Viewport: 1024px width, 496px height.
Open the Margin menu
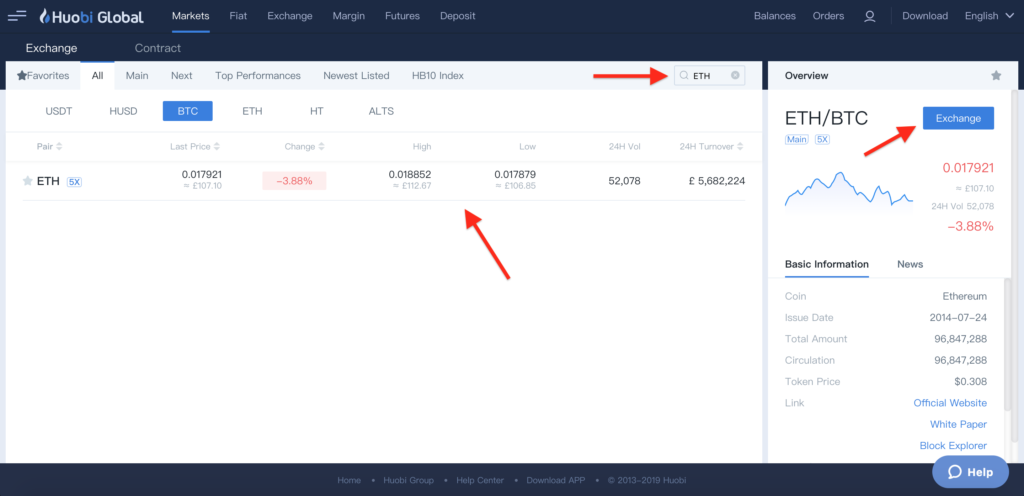click(349, 16)
